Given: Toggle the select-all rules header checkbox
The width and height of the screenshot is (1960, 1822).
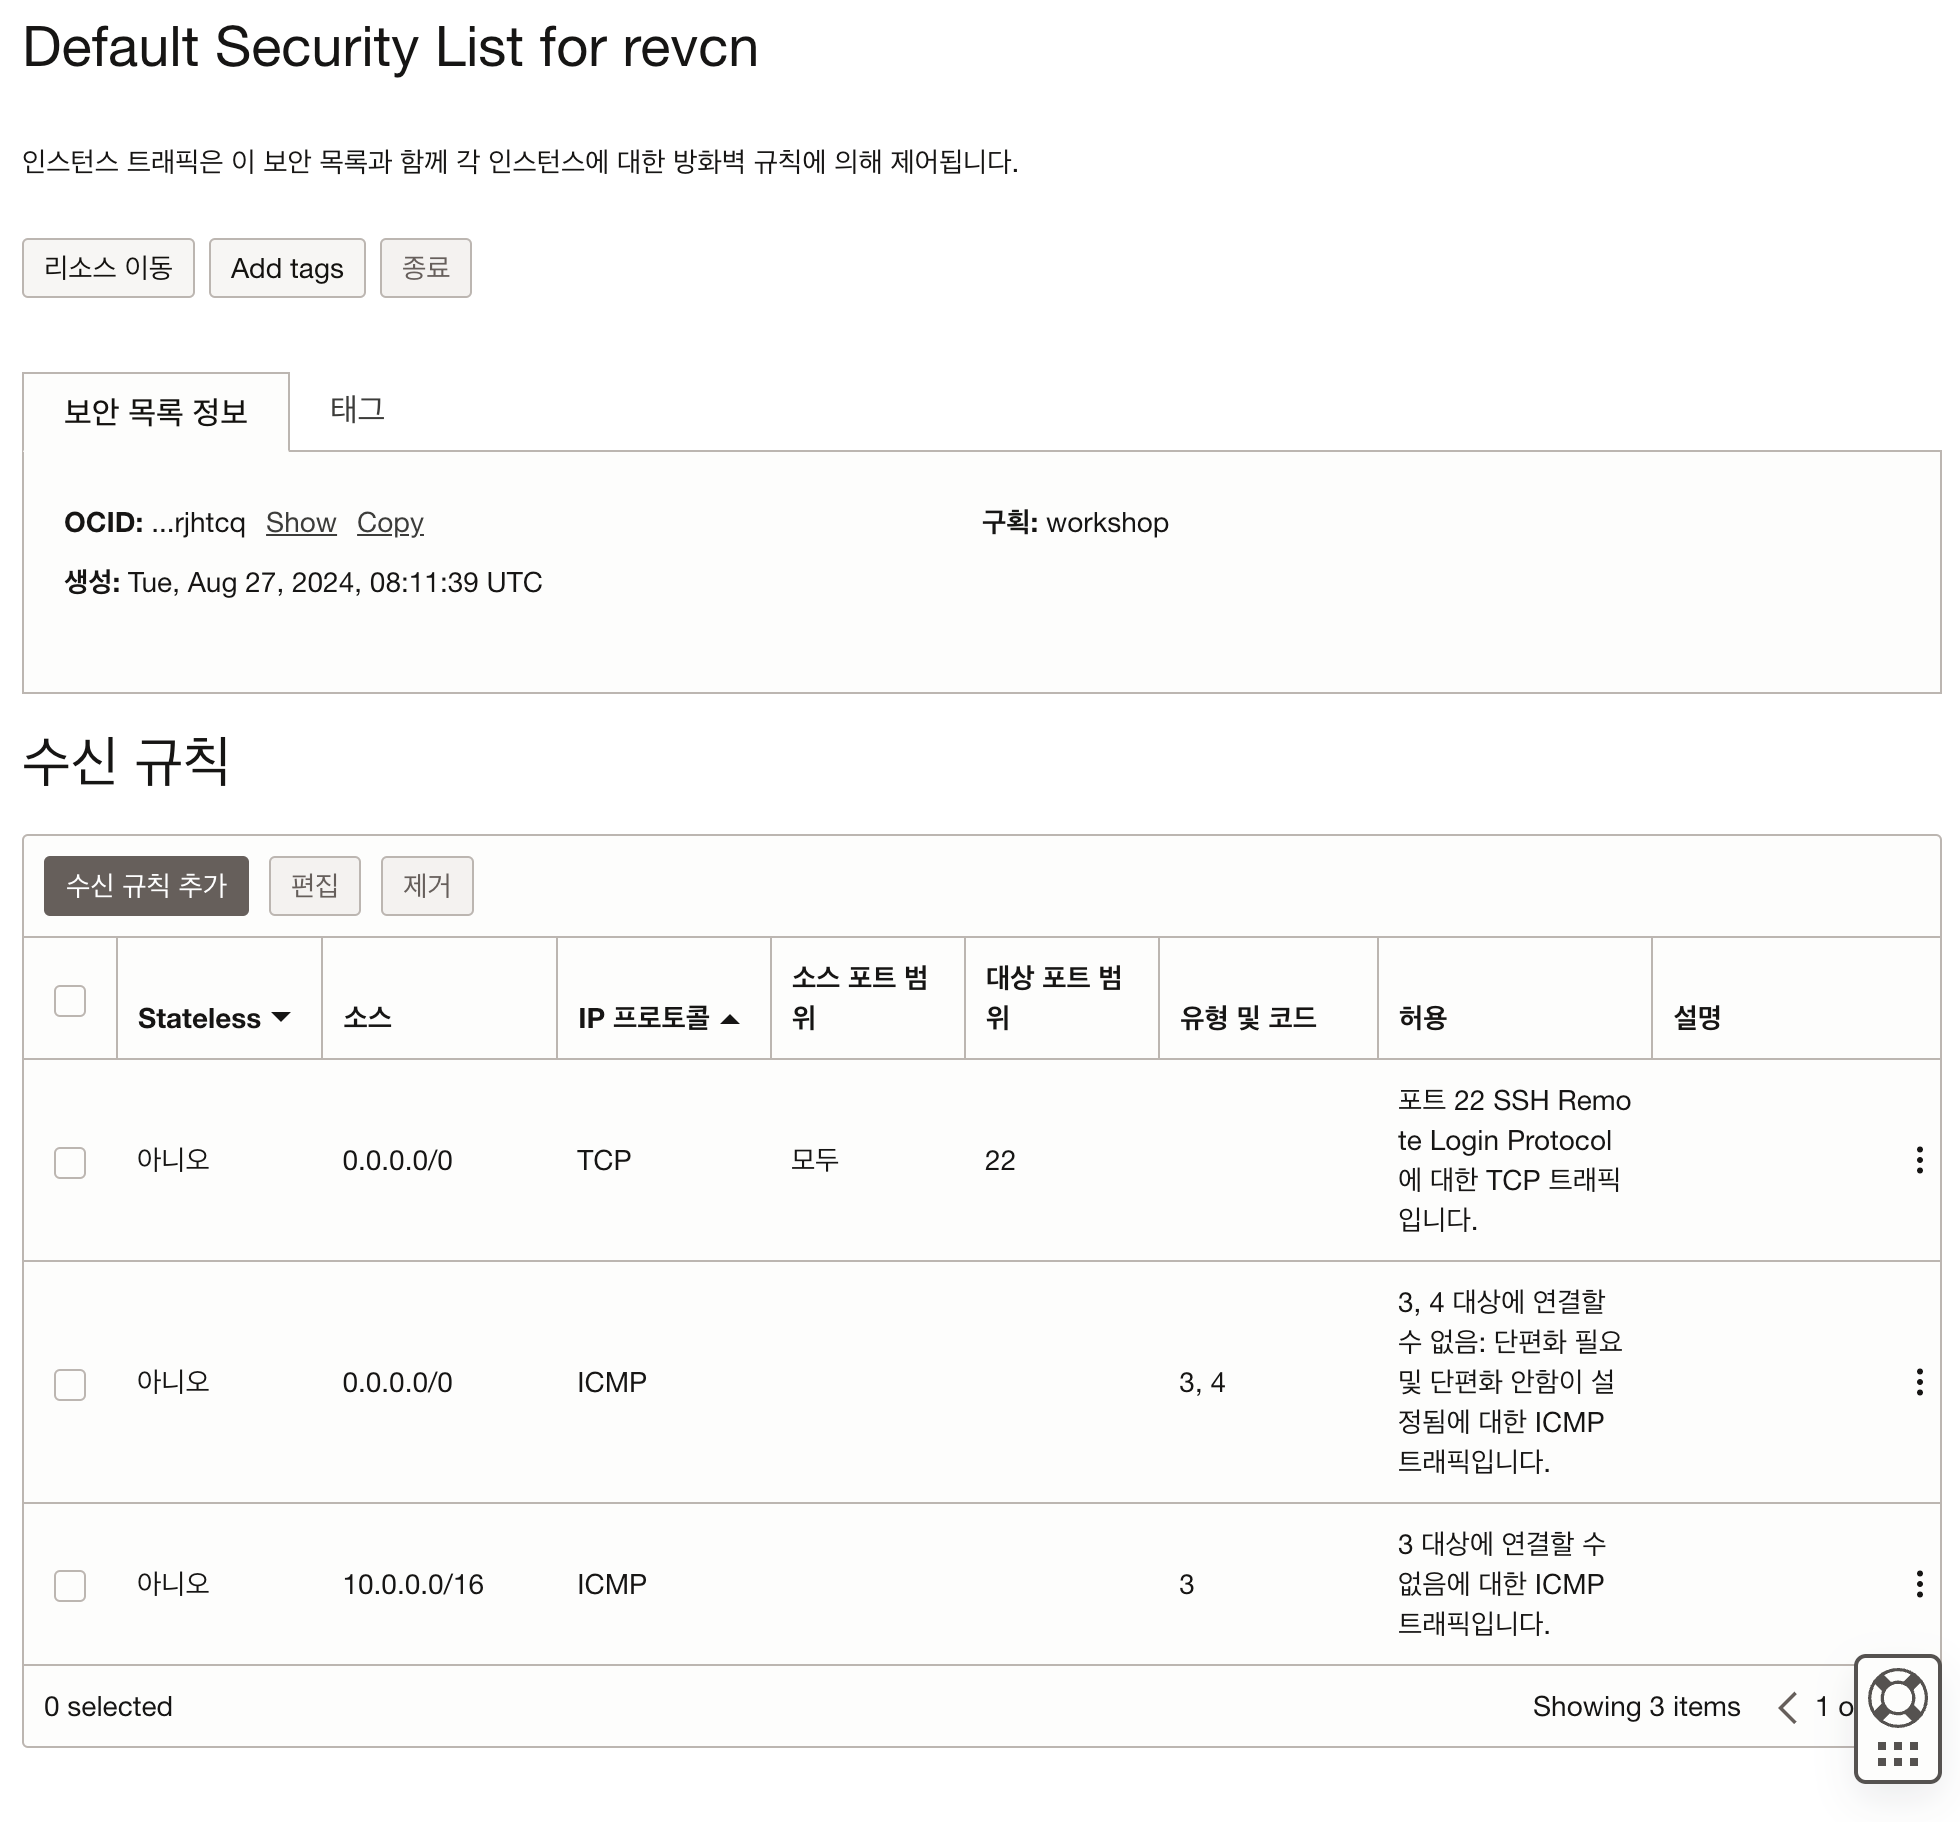Looking at the screenshot, I should (70, 1000).
